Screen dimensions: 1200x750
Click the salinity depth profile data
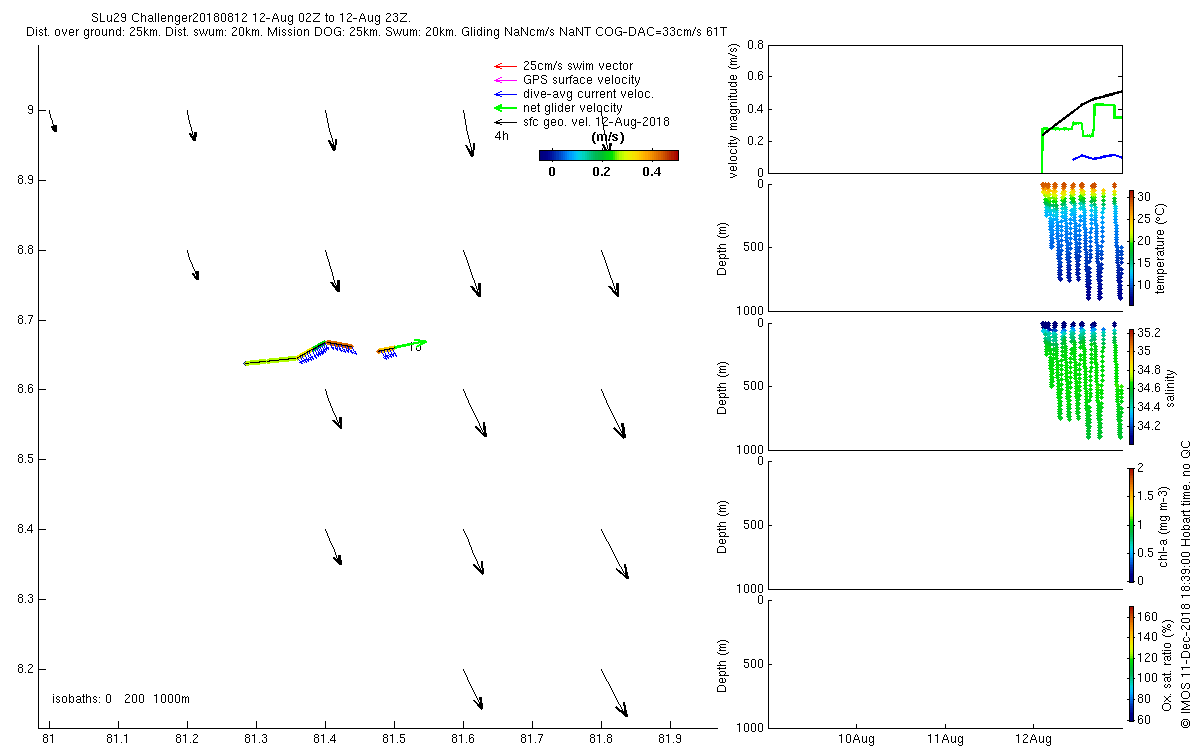[x=1080, y=379]
